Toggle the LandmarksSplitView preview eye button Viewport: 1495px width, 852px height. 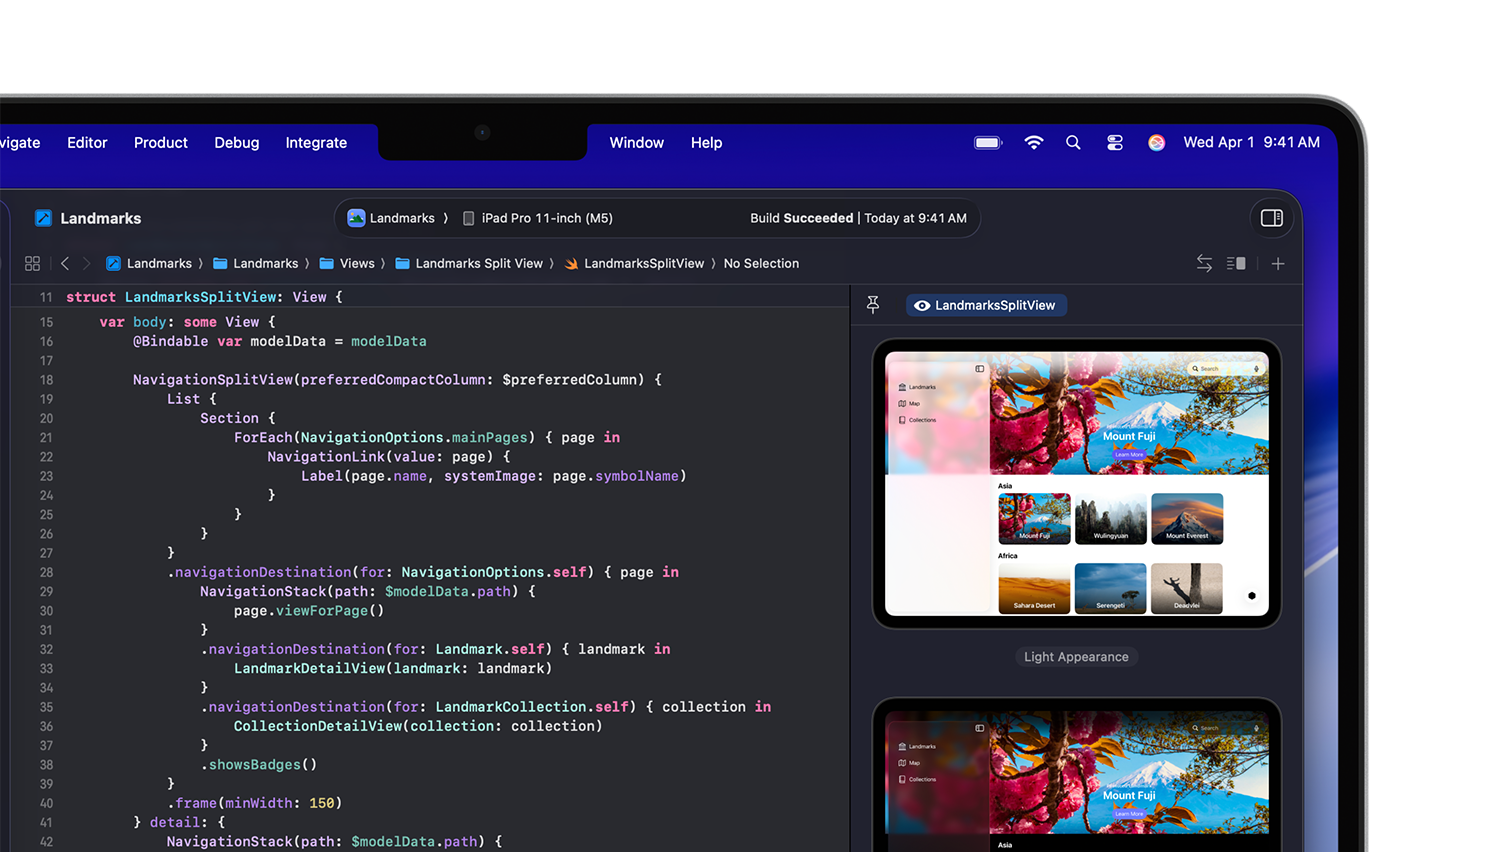[986, 305]
